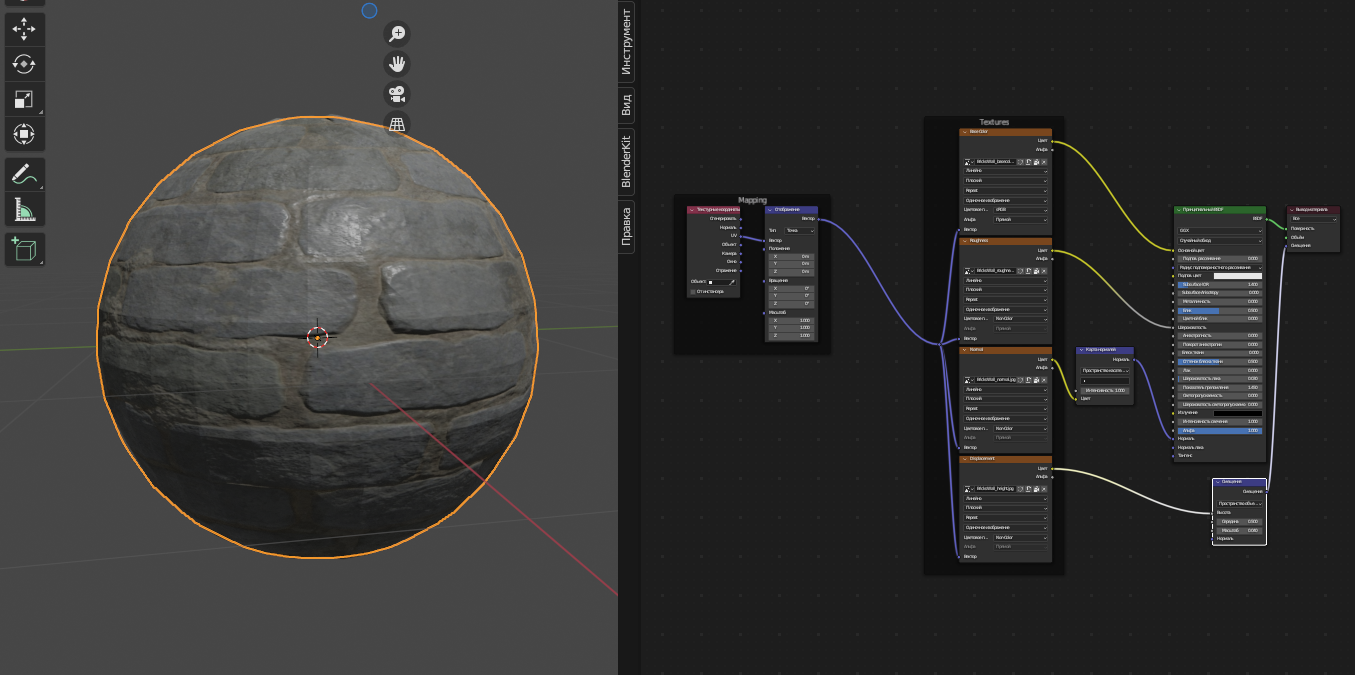Open the GGX distribution dropdown in Principled BSDF
Image resolution: width=1355 pixels, height=675 pixels.
pos(1220,230)
